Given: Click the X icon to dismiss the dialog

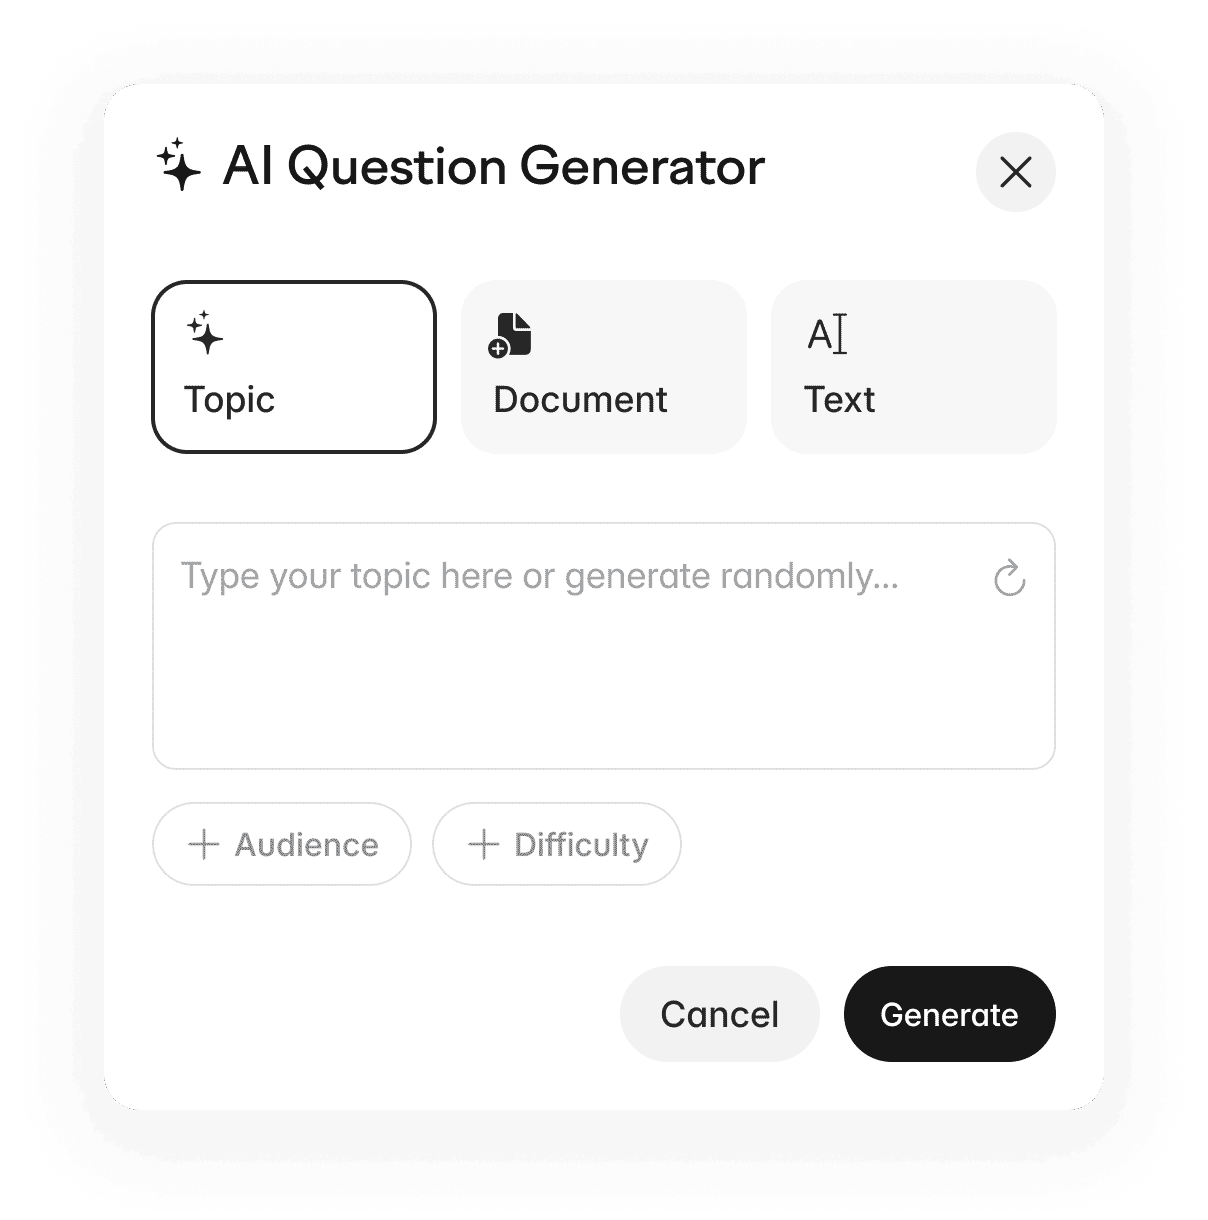Looking at the screenshot, I should 1015,172.
